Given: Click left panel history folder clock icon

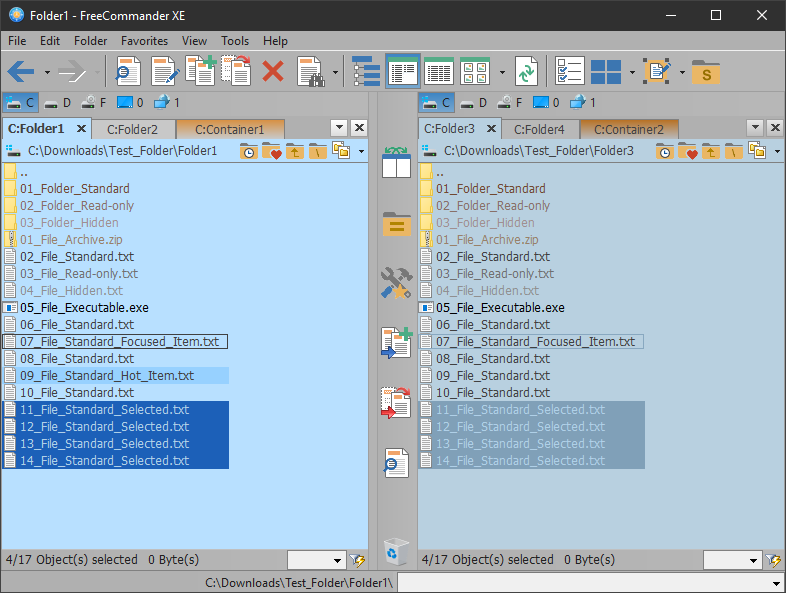Looking at the screenshot, I should pos(249,151).
